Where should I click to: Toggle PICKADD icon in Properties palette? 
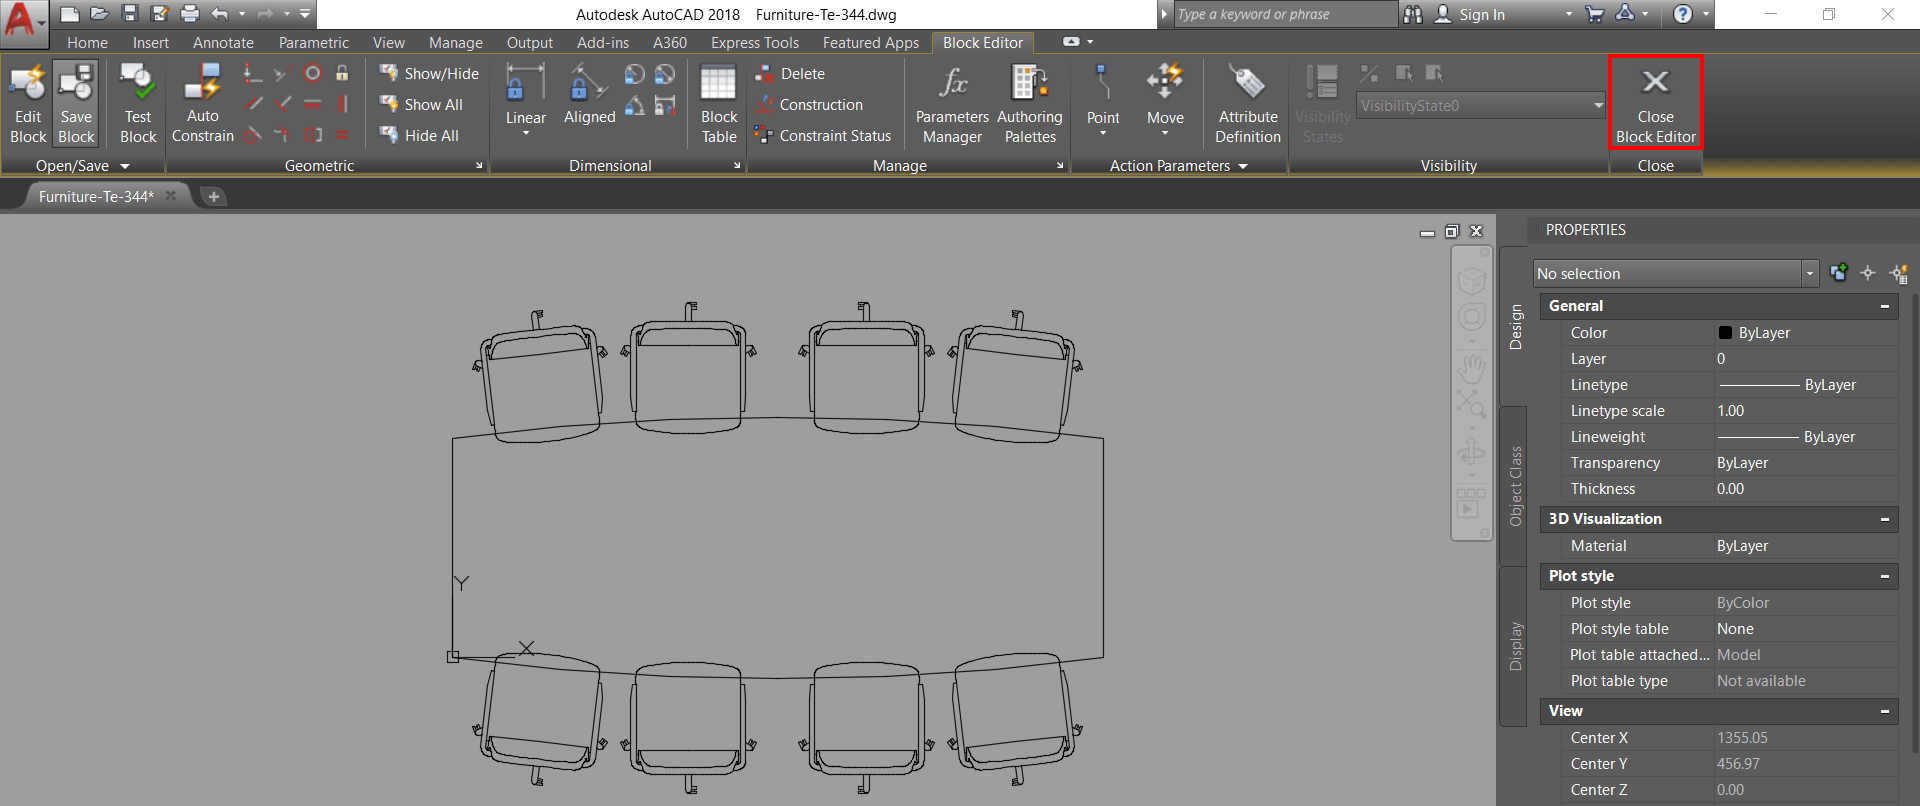click(1838, 273)
